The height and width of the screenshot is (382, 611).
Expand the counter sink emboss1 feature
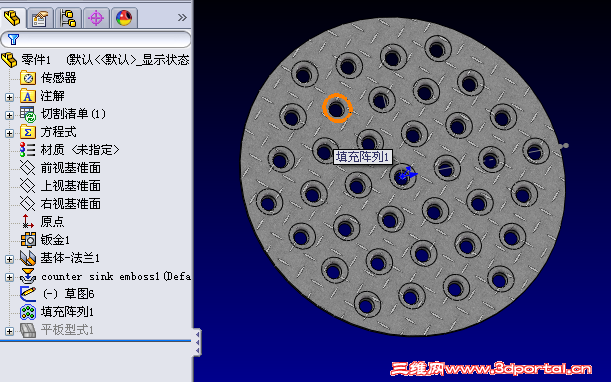point(9,278)
